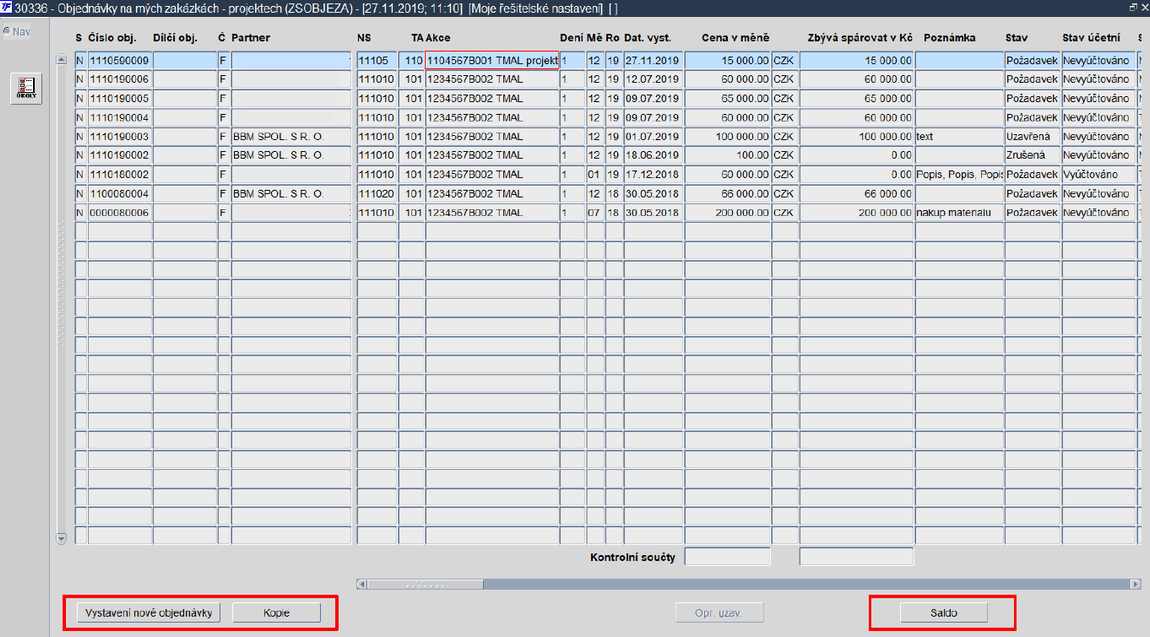Click the Kopie button
Viewport: 1150px width, 637px height.
click(x=276, y=613)
